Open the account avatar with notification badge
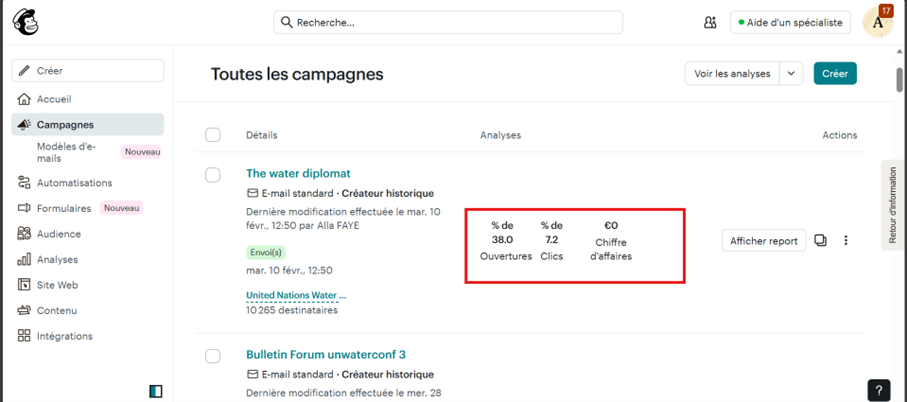This screenshot has width=907, height=402. point(877,22)
